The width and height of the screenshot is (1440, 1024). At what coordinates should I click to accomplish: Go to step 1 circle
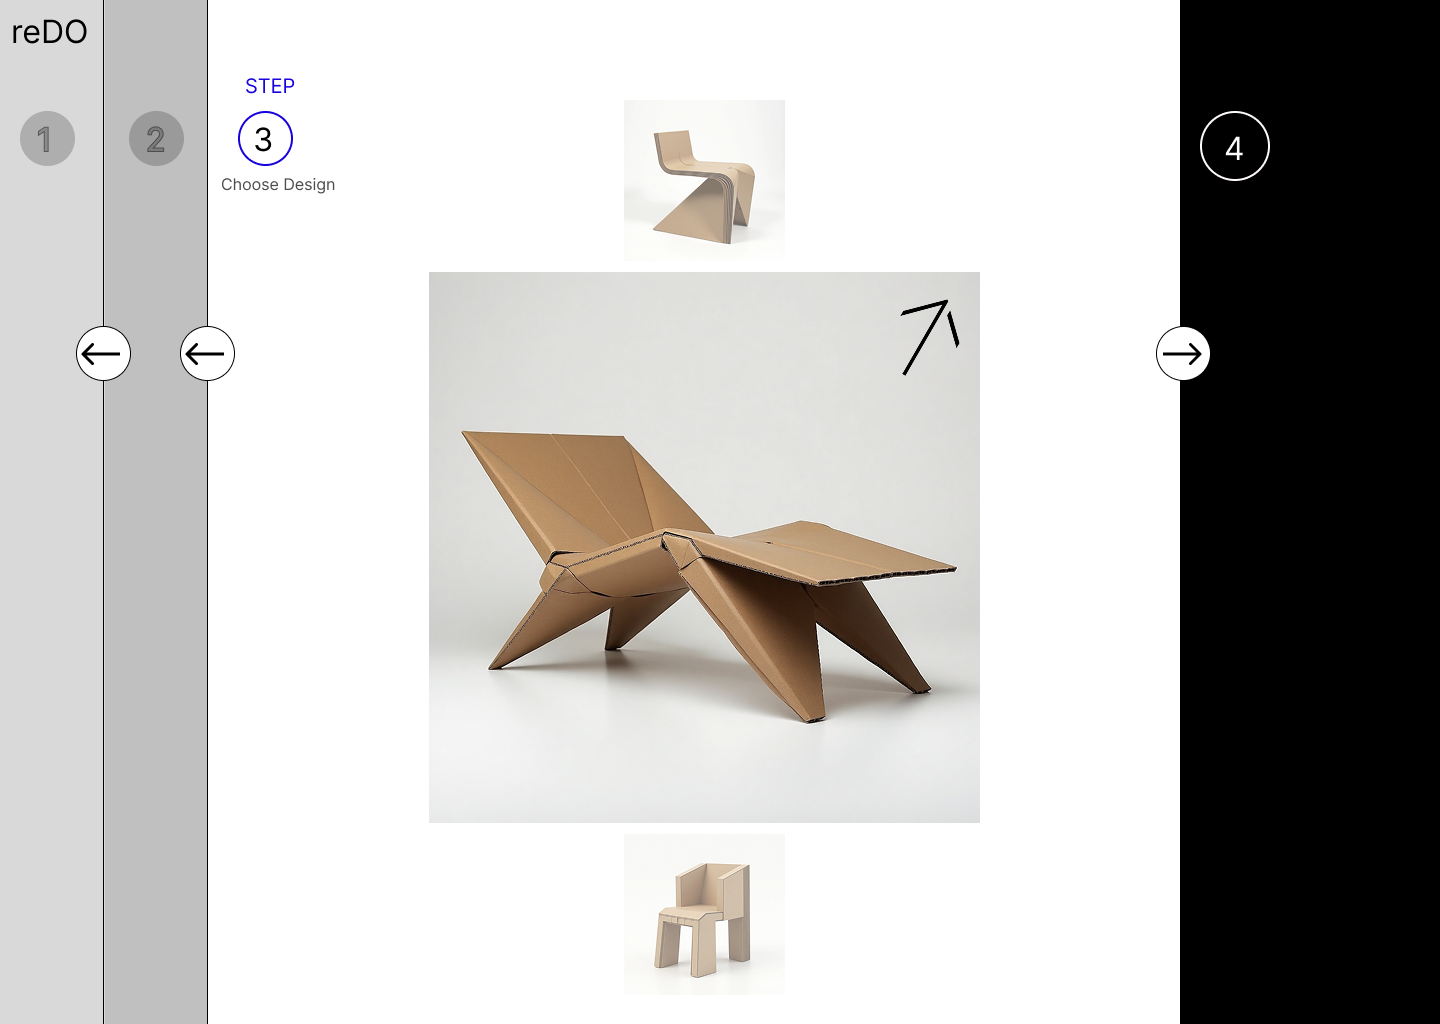pyautogui.click(x=47, y=139)
